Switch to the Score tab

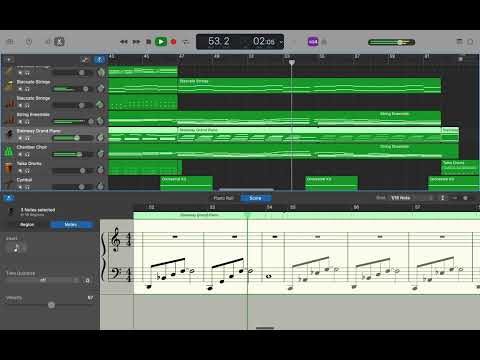click(x=255, y=198)
